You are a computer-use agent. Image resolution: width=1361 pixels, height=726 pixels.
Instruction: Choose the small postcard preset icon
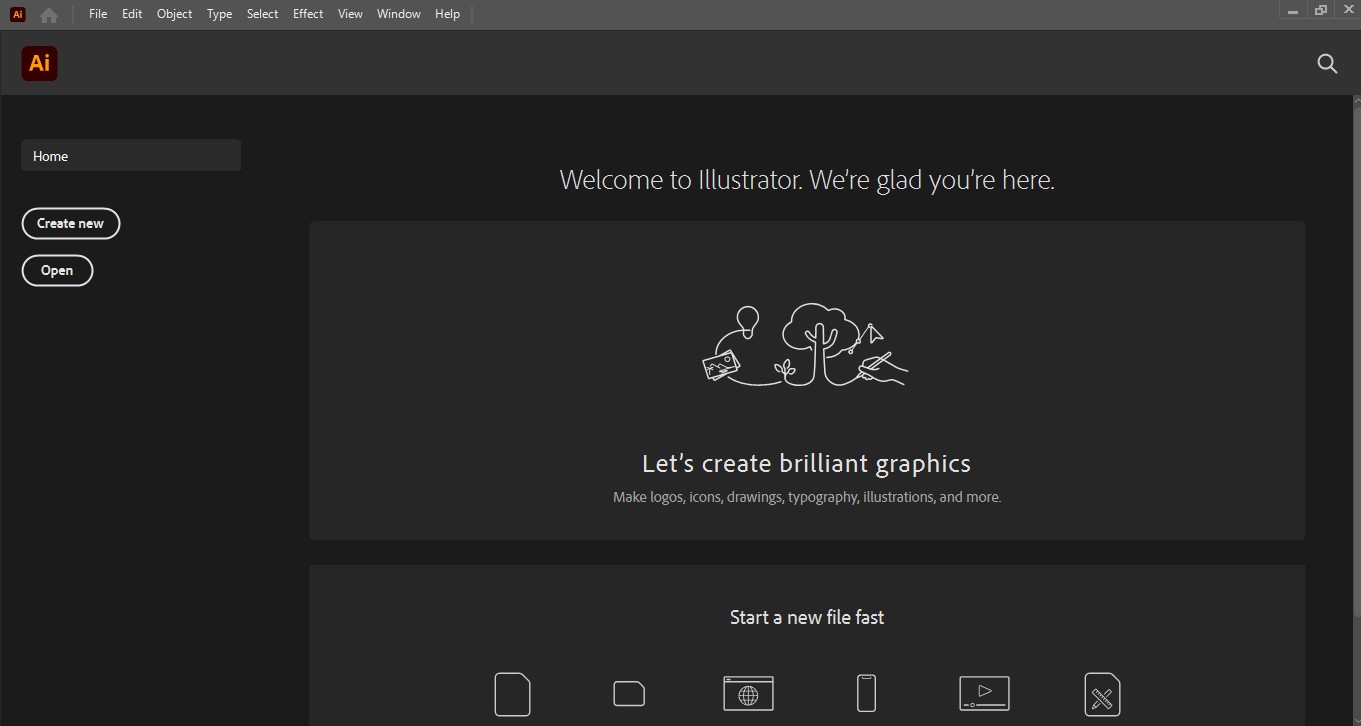(628, 693)
